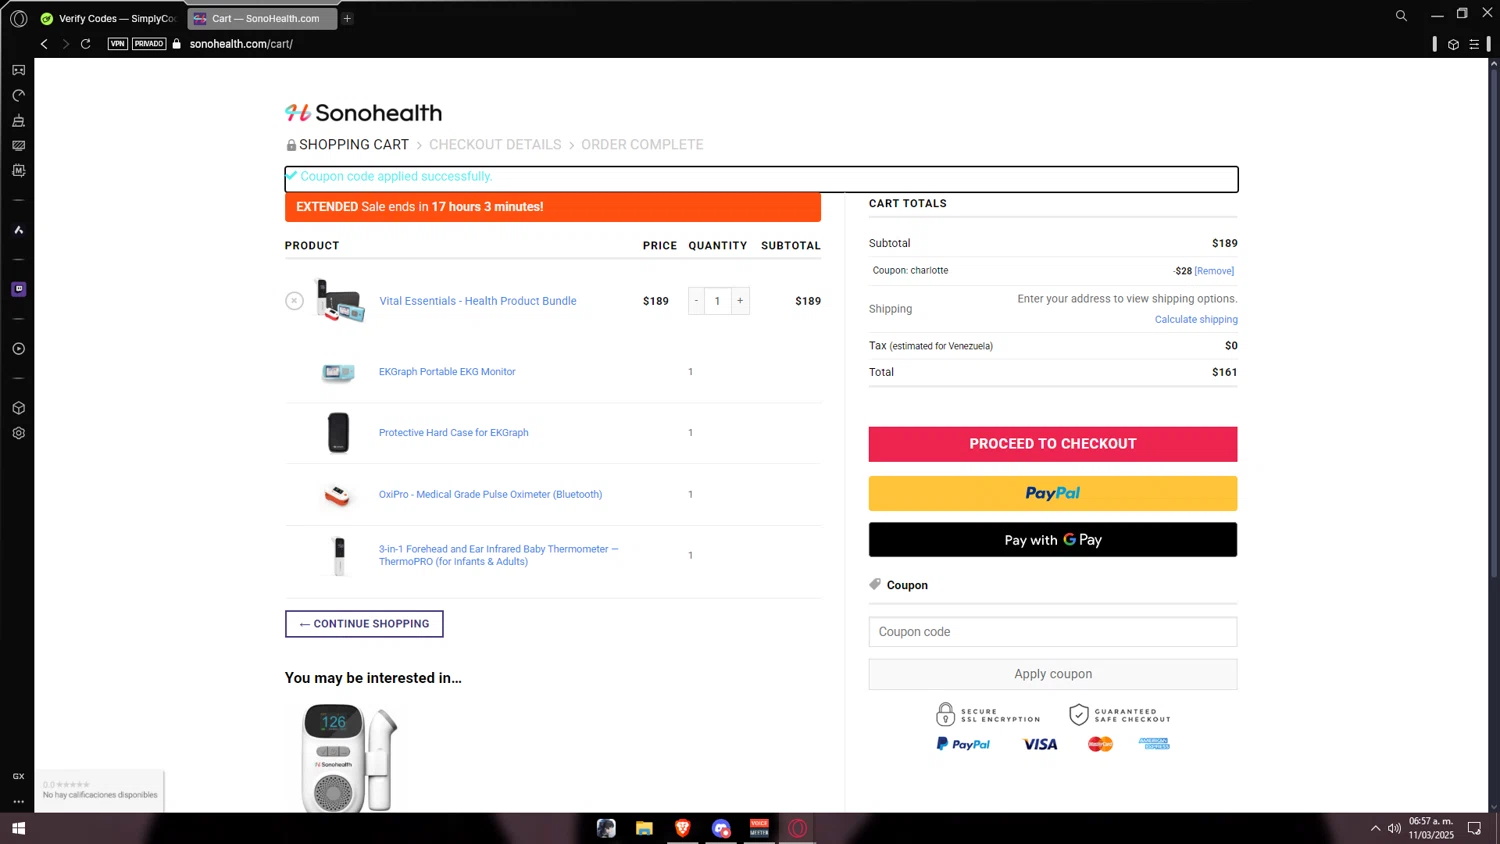This screenshot has height=844, width=1500.
Task: Open Easy Setup sliders icon in toolbar
Action: click(x=1474, y=44)
